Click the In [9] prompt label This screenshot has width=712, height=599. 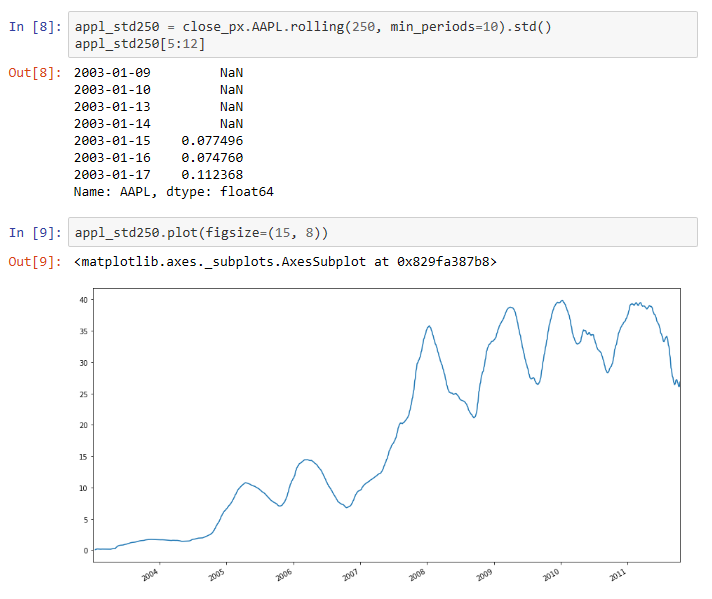coord(34,233)
